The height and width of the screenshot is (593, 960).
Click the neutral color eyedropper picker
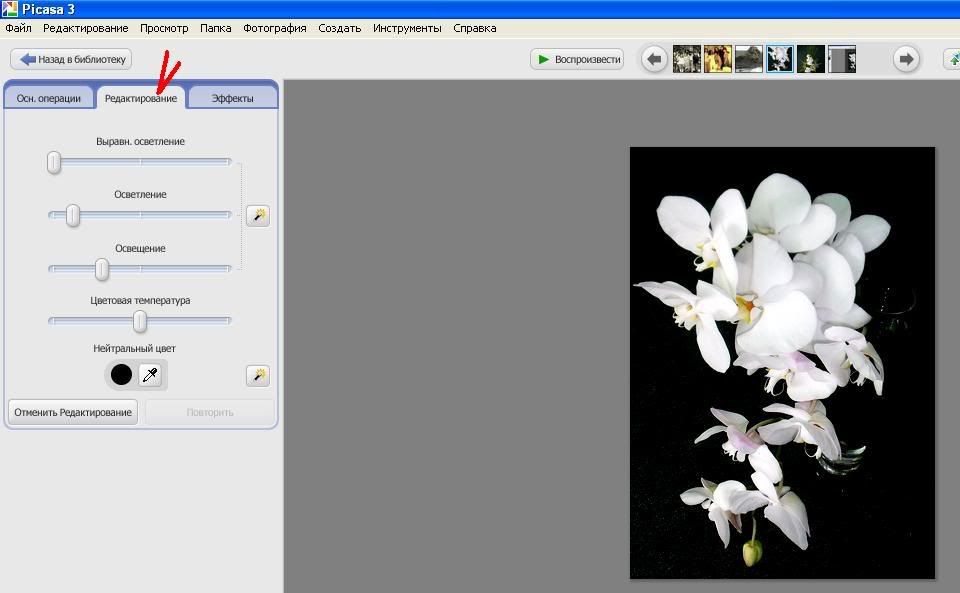150,376
